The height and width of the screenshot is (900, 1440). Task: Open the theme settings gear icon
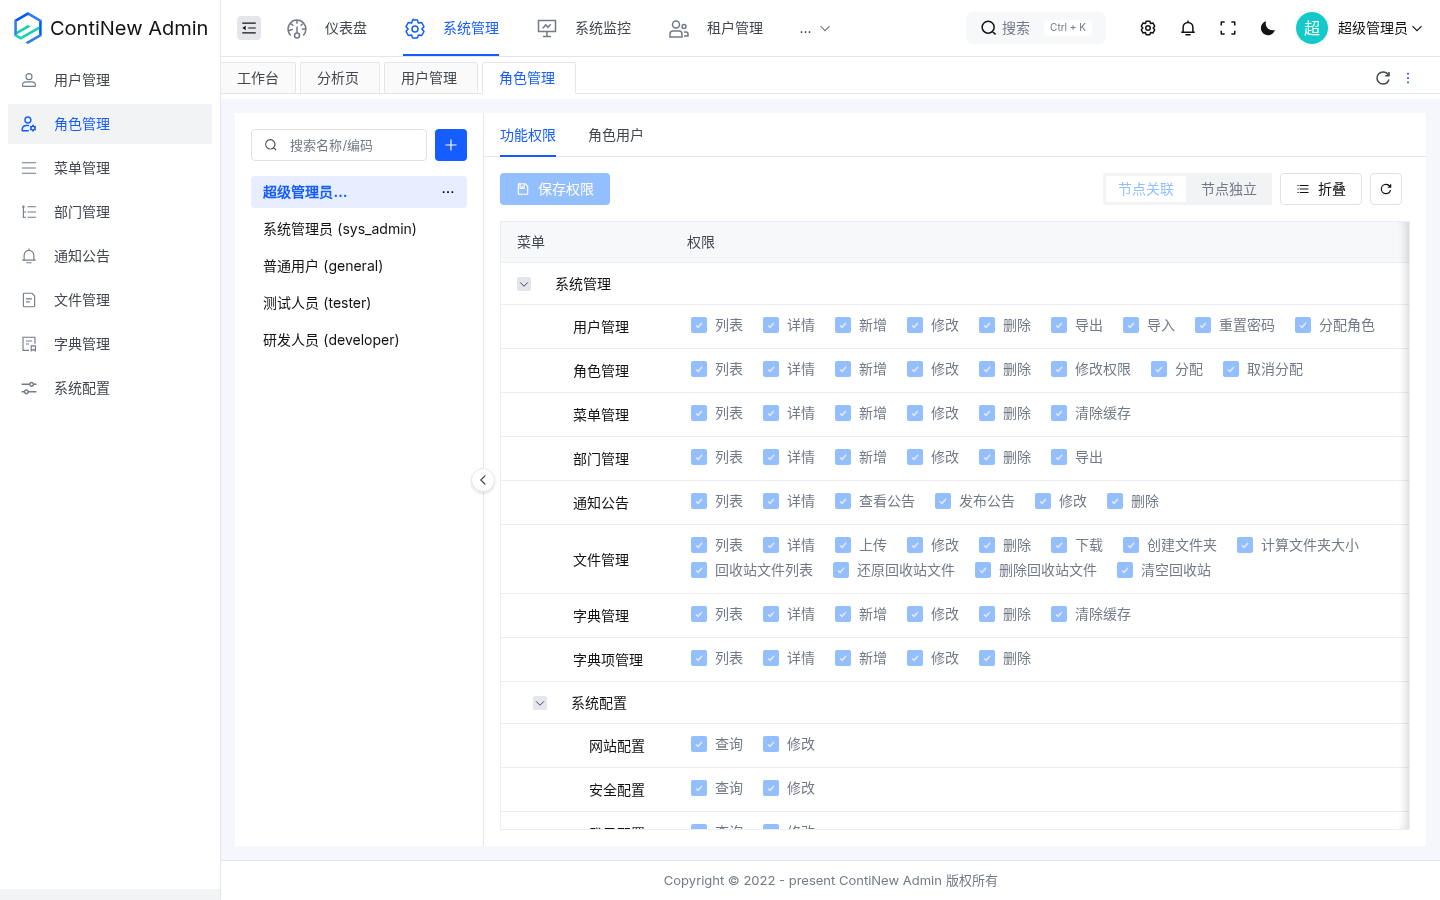[x=1148, y=28]
